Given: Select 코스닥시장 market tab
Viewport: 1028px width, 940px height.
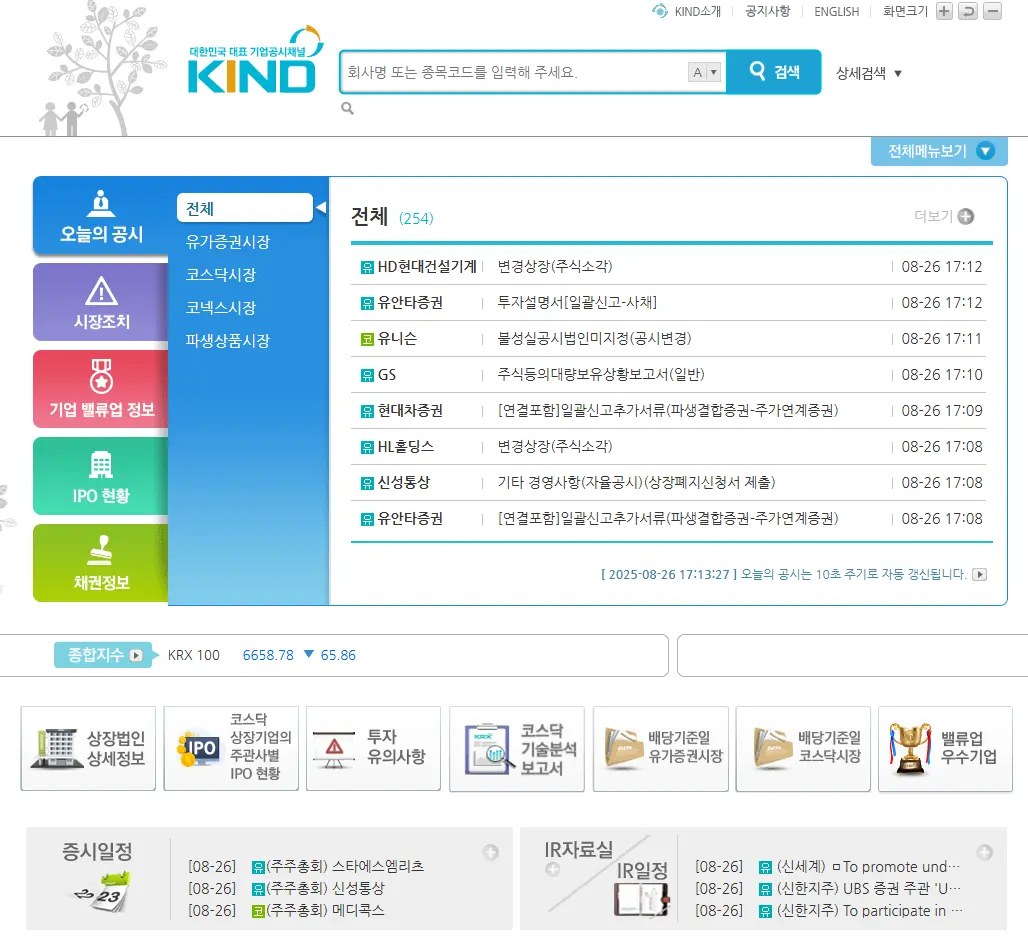Looking at the screenshot, I should click(220, 275).
